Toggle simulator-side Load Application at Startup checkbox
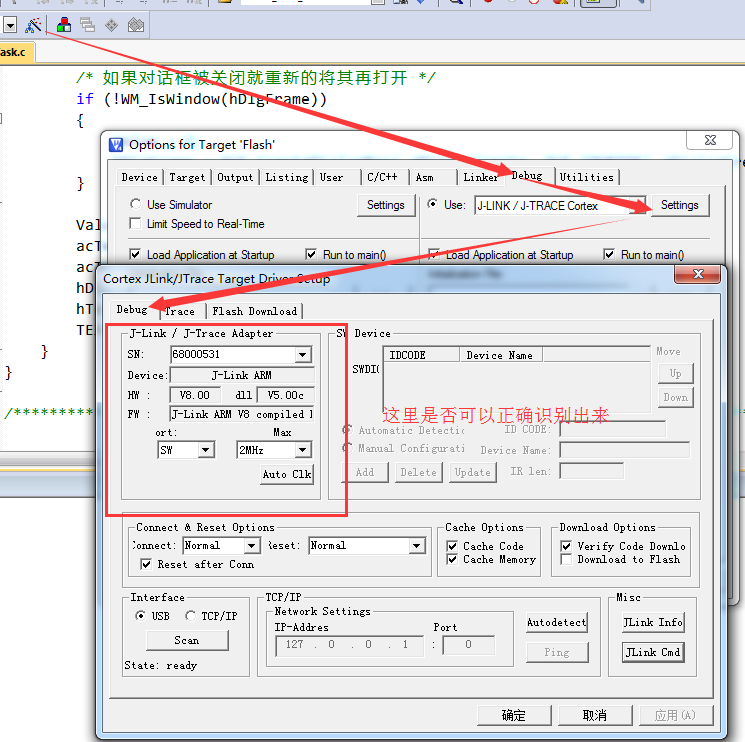Screen dimensions: 745x742 (135, 255)
